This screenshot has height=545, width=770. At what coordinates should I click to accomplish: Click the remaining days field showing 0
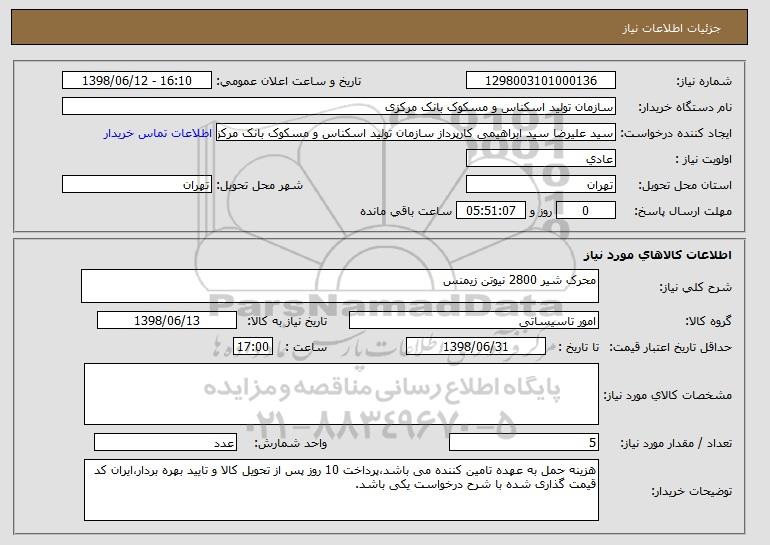pos(586,211)
